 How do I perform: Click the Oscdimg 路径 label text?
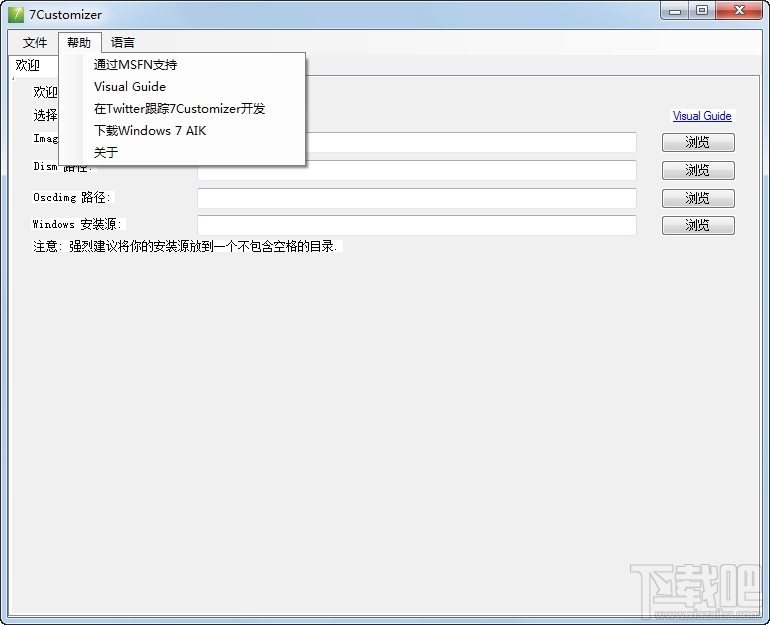73,197
